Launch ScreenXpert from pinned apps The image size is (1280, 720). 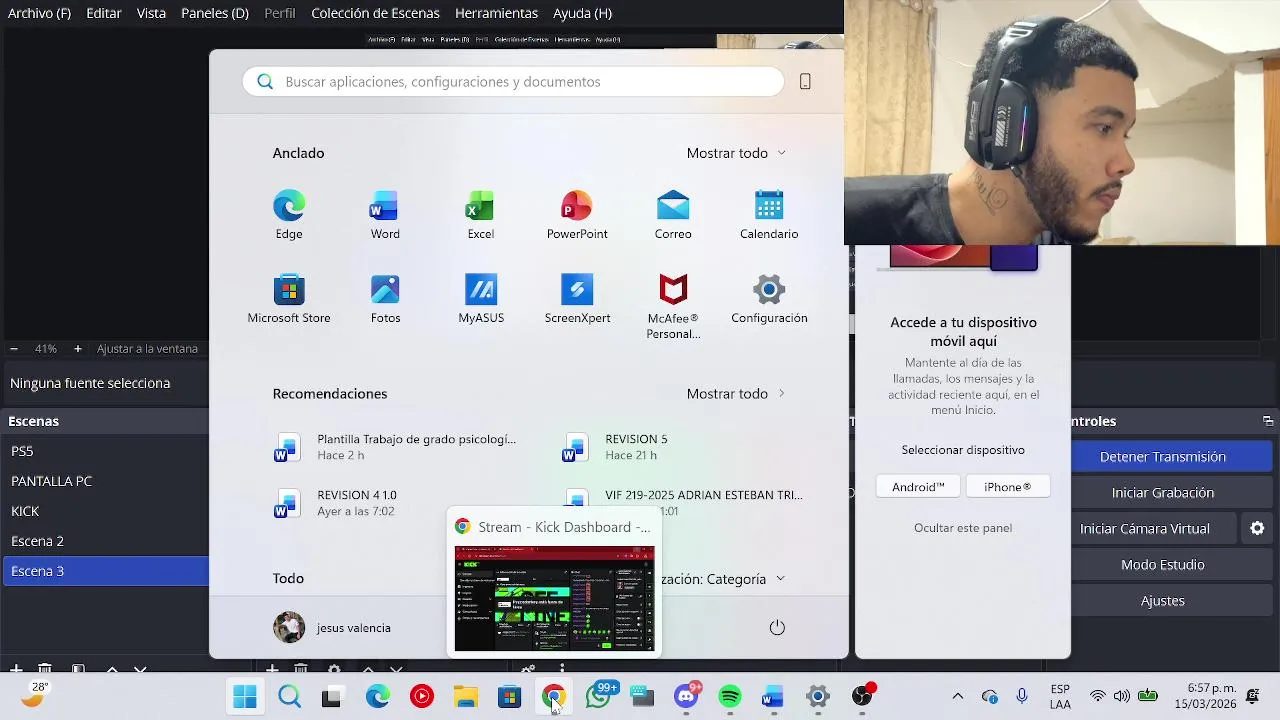[577, 299]
